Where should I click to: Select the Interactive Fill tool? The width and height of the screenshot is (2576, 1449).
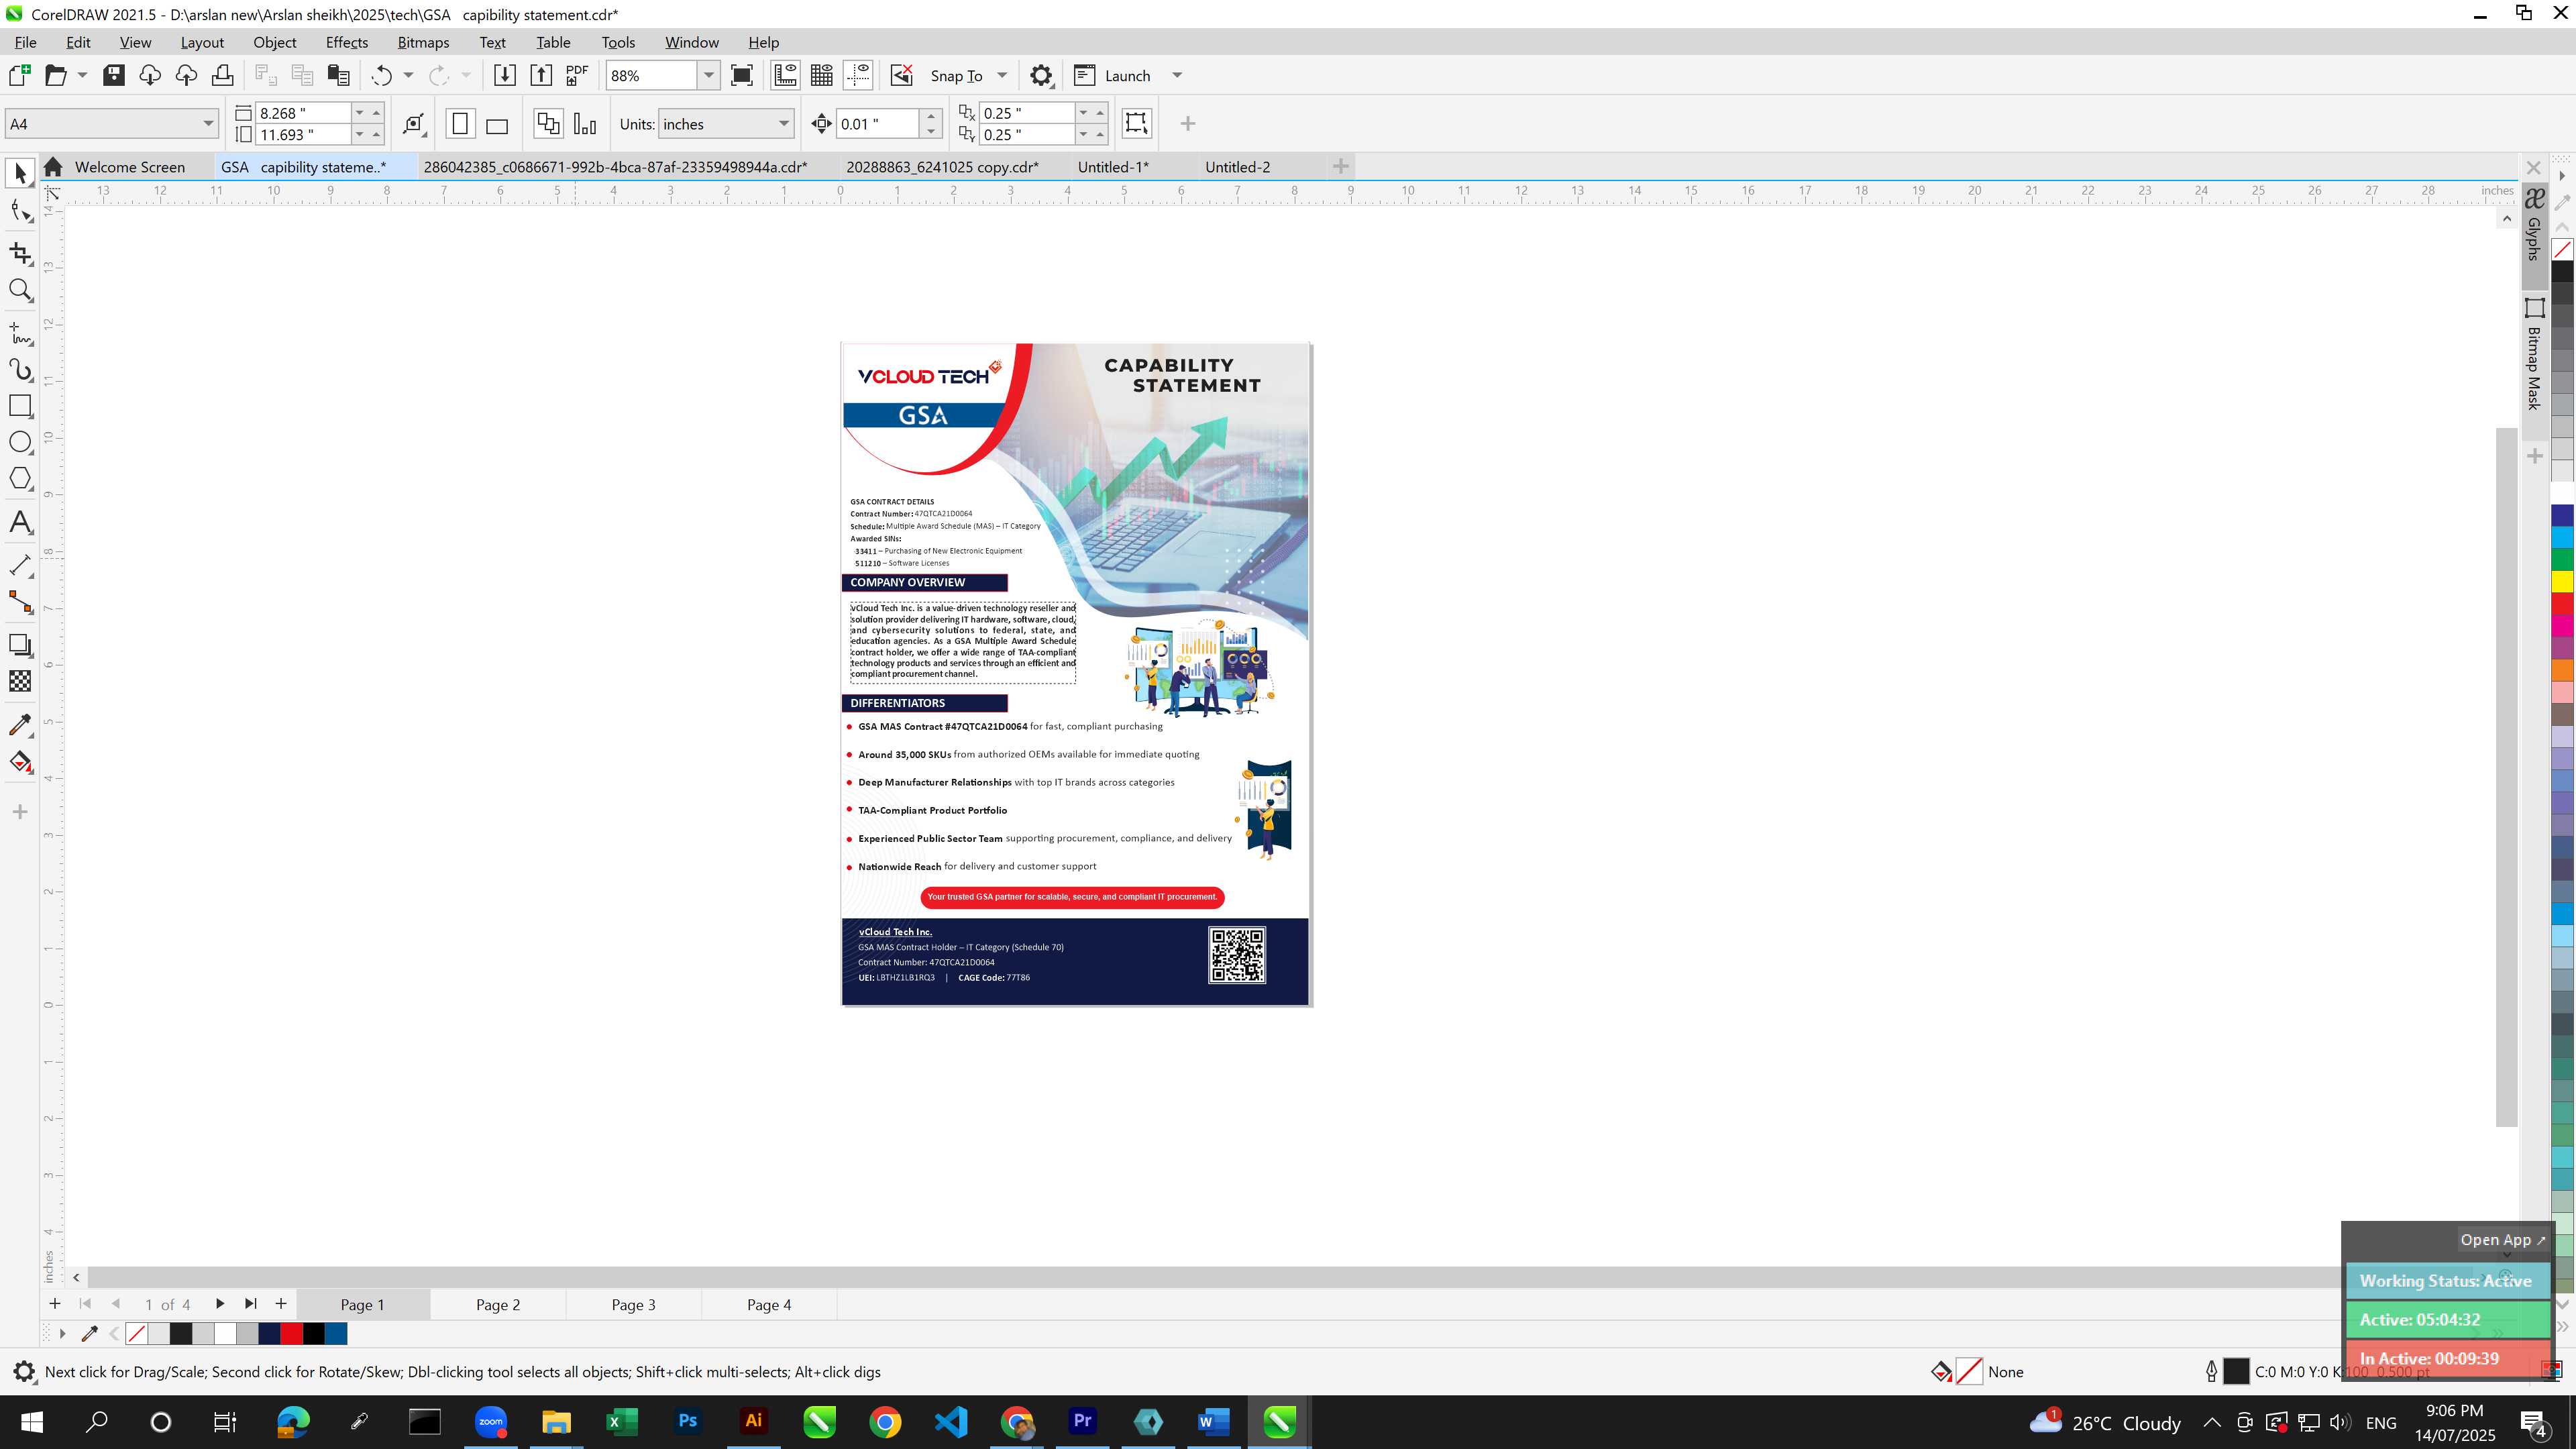(x=20, y=762)
